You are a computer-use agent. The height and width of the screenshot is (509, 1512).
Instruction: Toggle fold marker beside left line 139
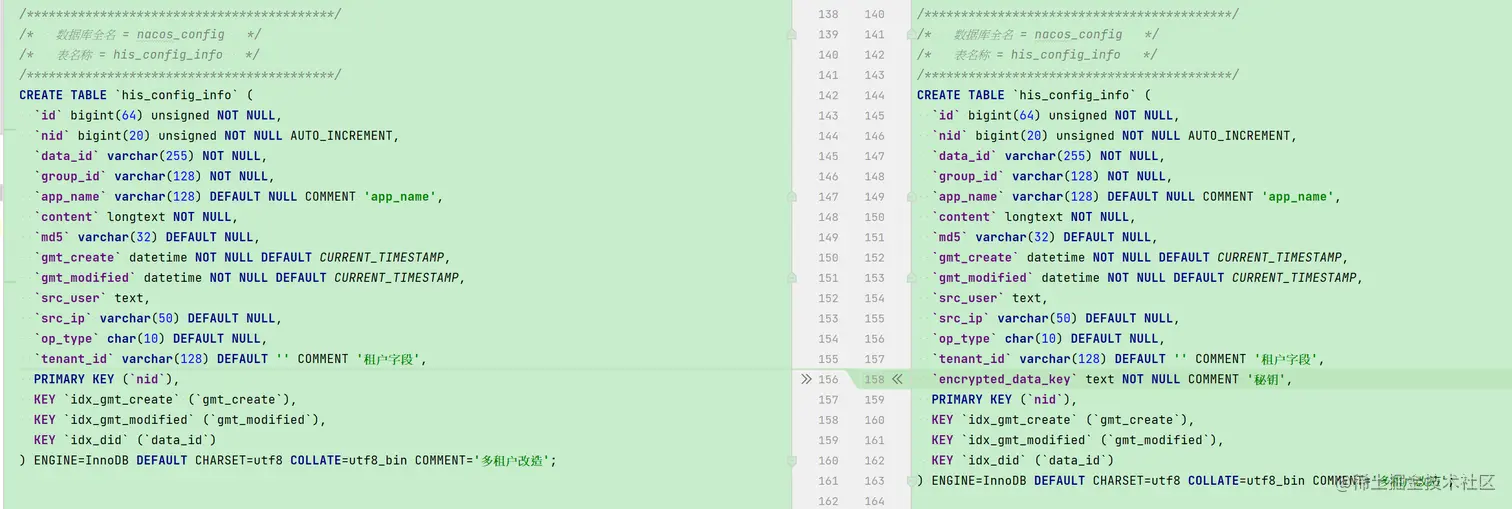point(791,34)
